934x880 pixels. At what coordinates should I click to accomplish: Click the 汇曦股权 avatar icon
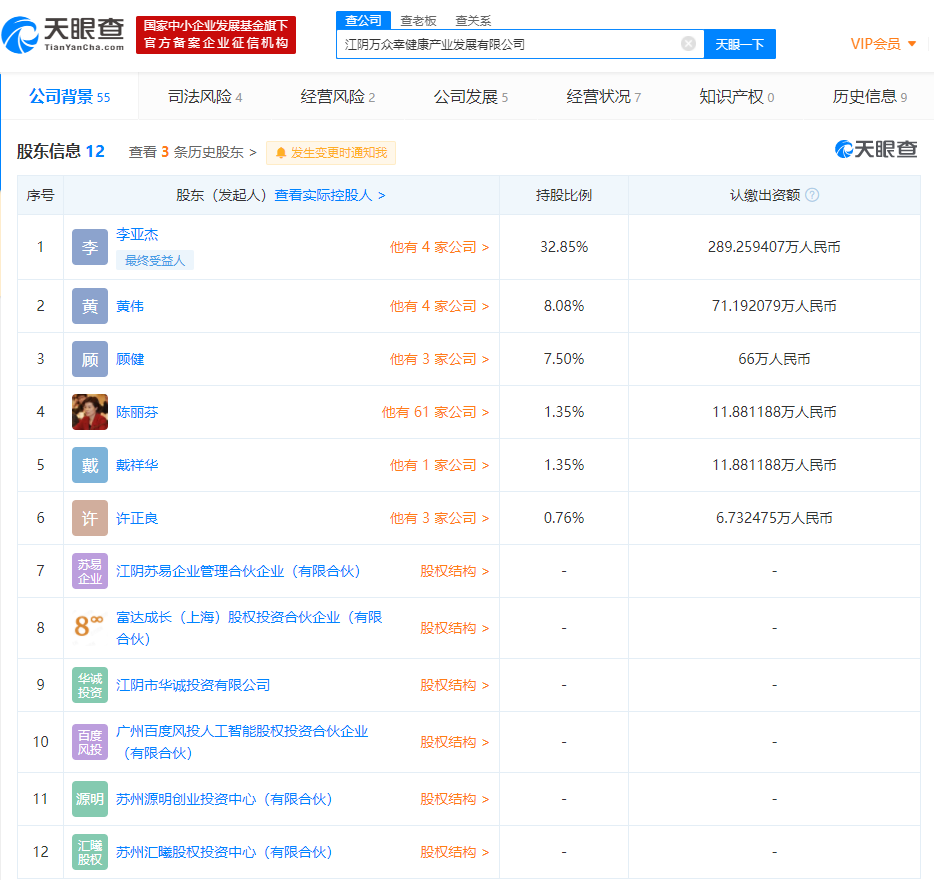90,852
